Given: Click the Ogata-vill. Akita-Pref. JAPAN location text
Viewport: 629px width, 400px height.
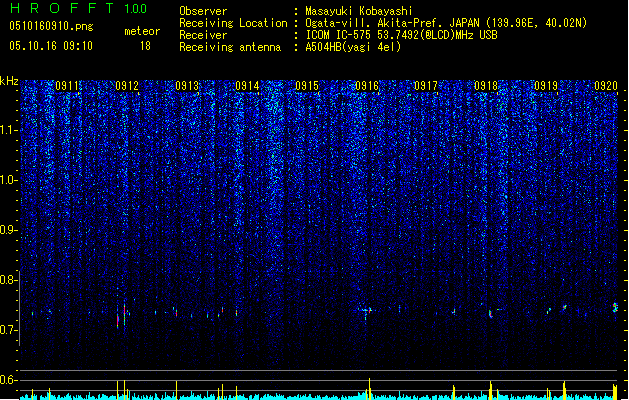Looking at the screenshot, I should 446,23.
